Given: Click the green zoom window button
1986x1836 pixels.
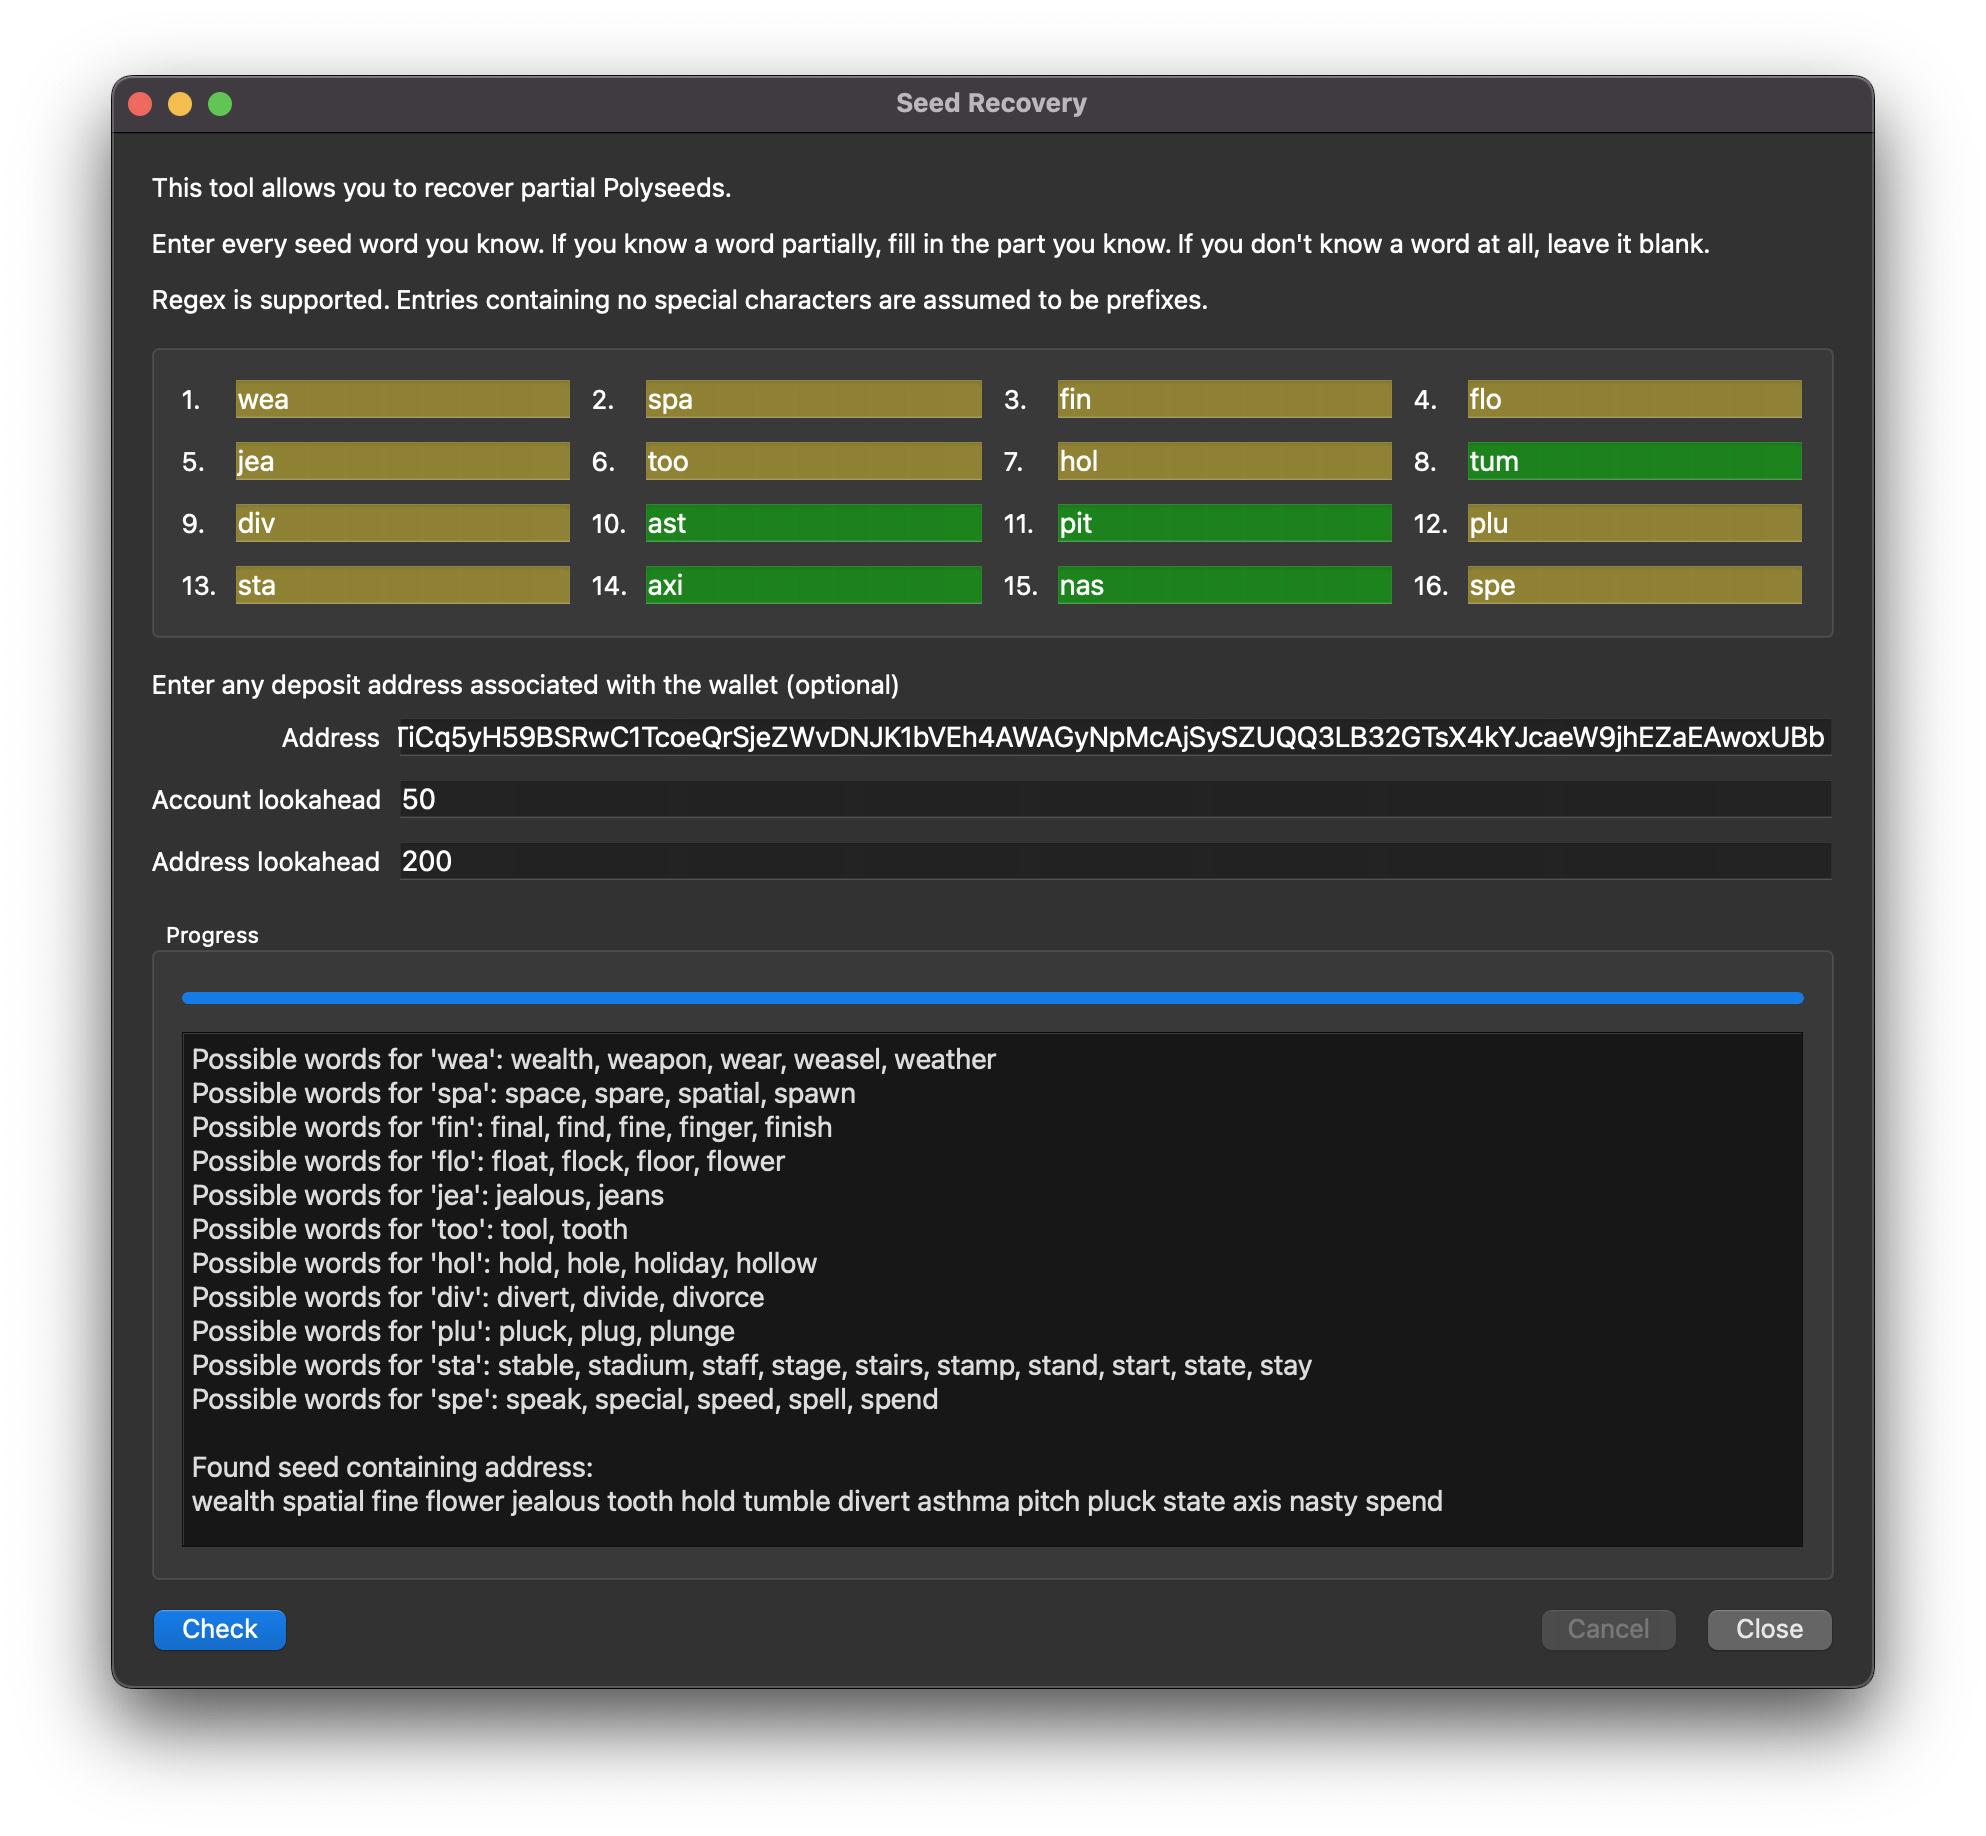Looking at the screenshot, I should 220,104.
